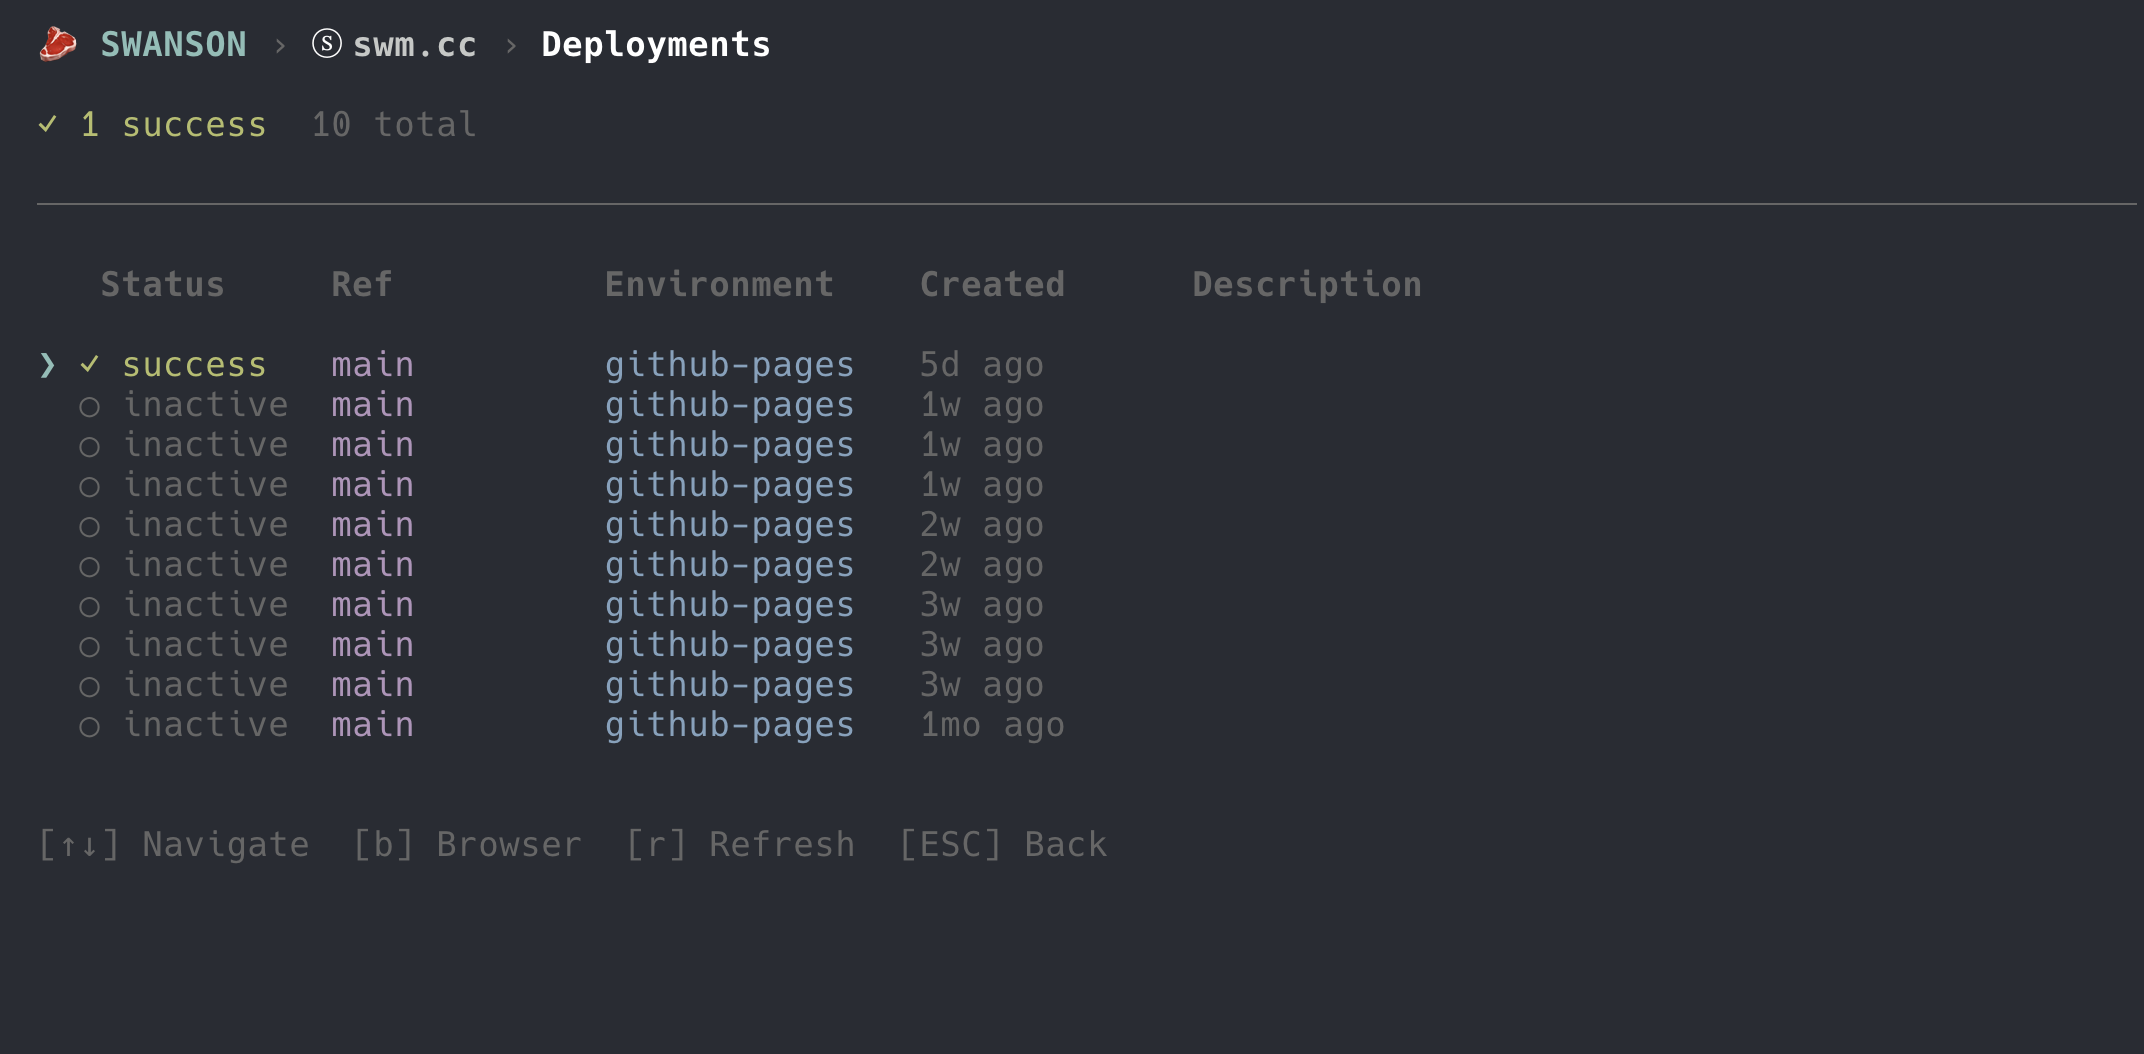This screenshot has height=1054, width=2144.
Task: Click the success checkmark on the top deployment
Action: 91,365
